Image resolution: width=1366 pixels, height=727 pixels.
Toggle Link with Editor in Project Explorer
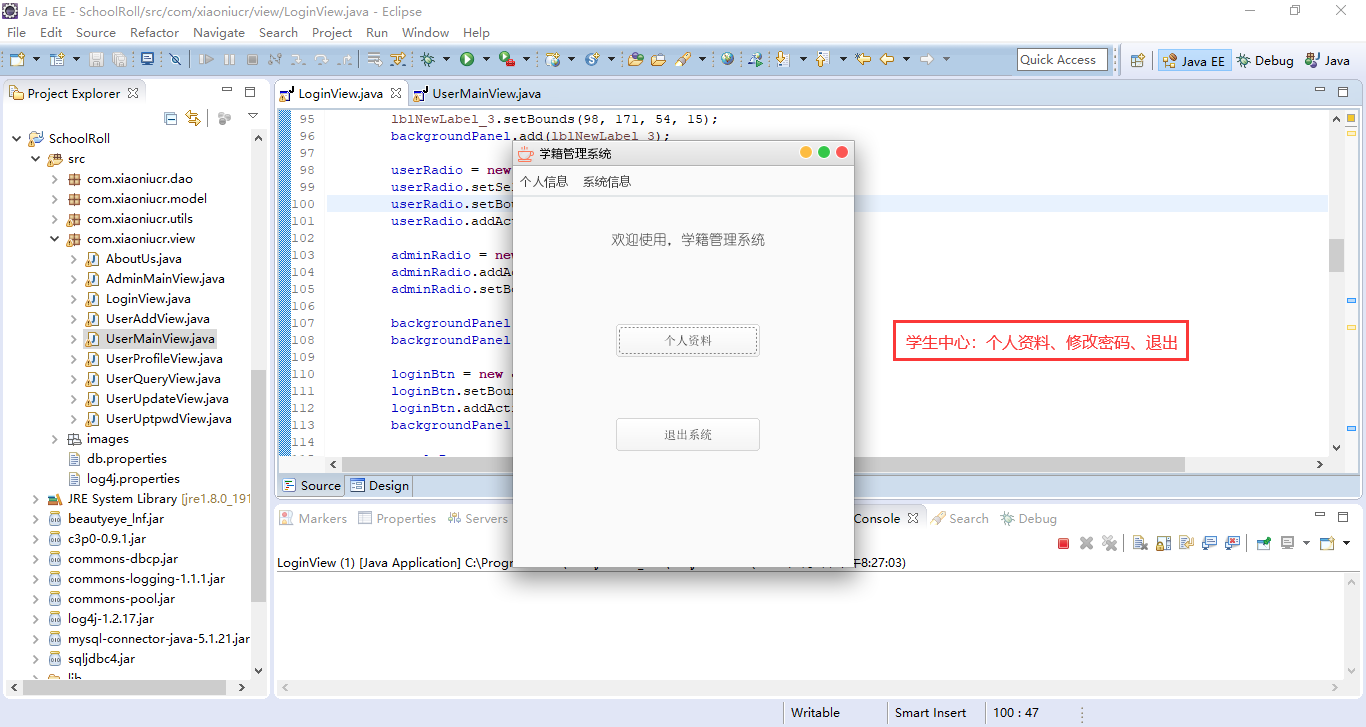[x=193, y=118]
